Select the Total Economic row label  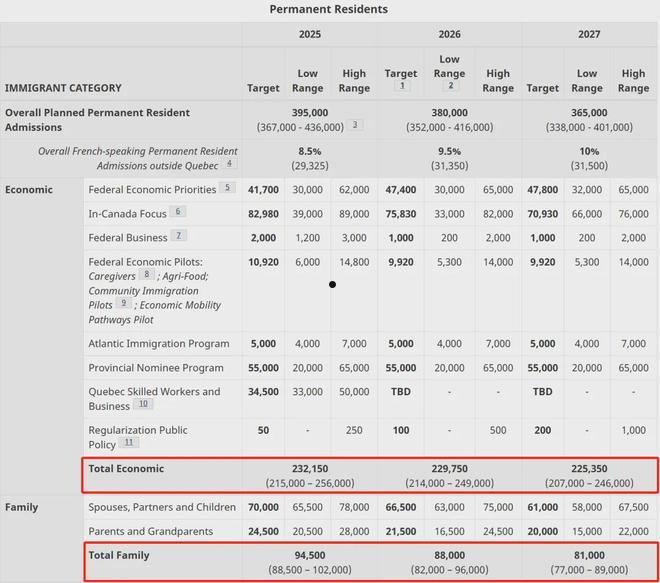pos(126,468)
